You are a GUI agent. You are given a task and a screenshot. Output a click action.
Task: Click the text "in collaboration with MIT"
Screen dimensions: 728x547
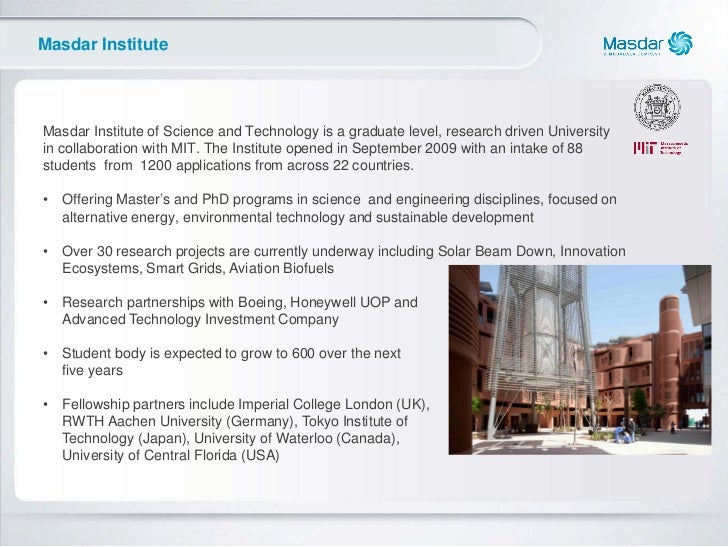click(x=121, y=148)
